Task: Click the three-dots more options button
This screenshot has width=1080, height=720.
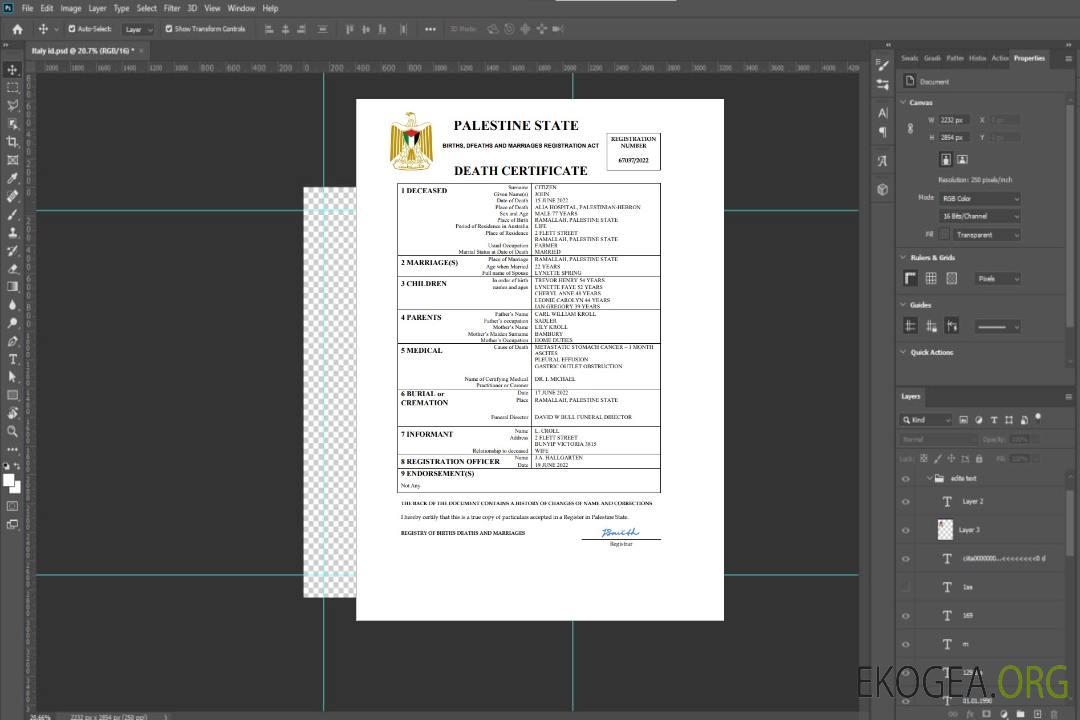Action: coord(430,29)
